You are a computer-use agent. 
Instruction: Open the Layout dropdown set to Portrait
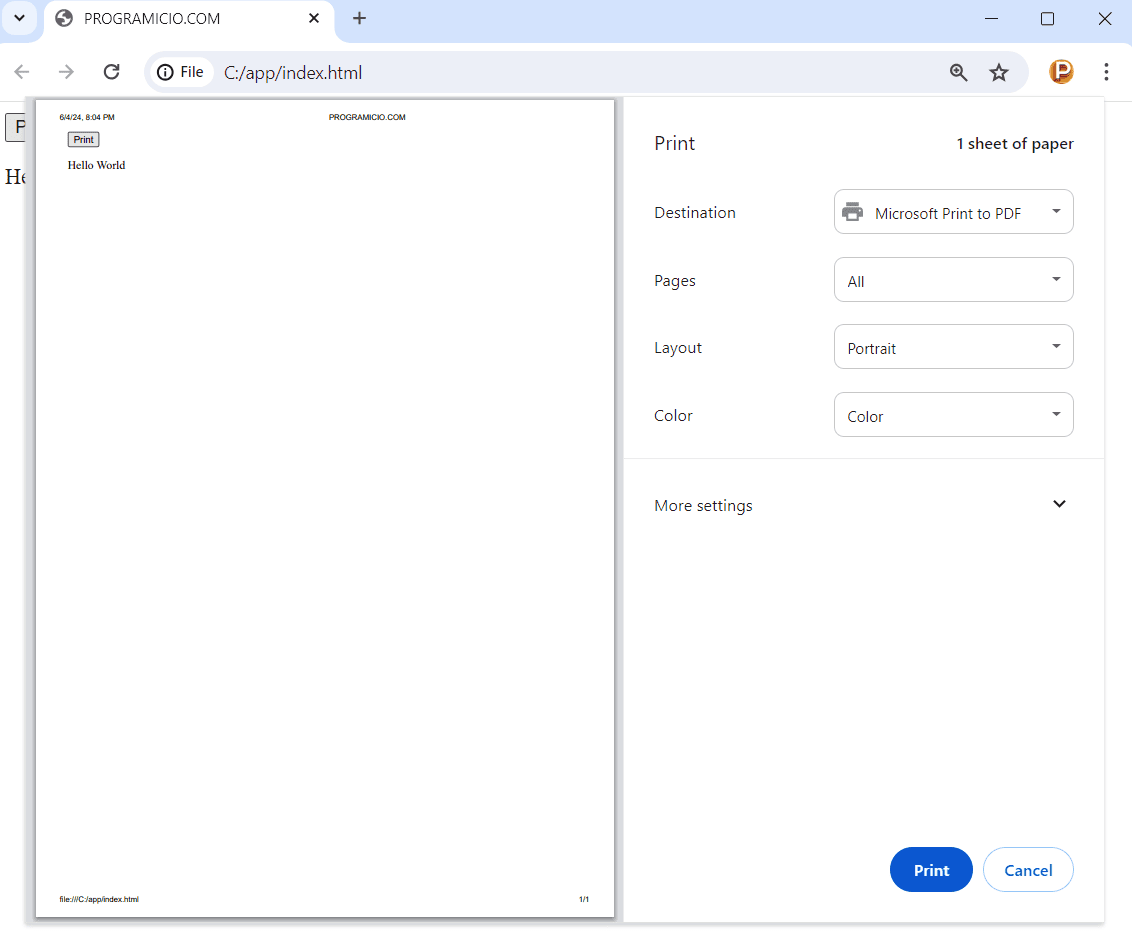click(x=953, y=347)
